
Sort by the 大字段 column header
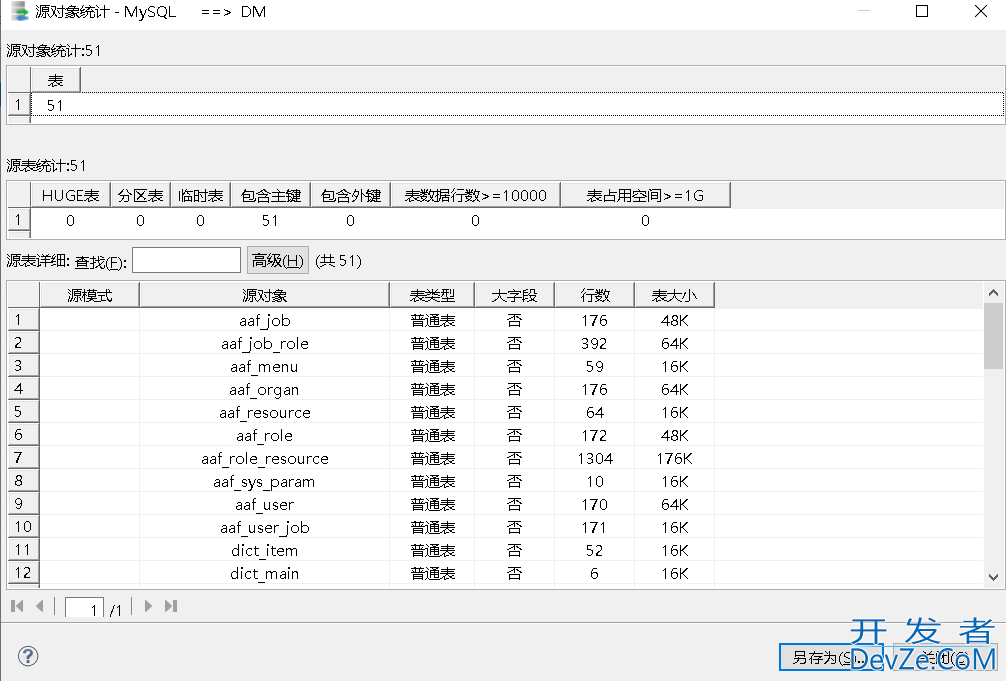pyautogui.click(x=515, y=295)
